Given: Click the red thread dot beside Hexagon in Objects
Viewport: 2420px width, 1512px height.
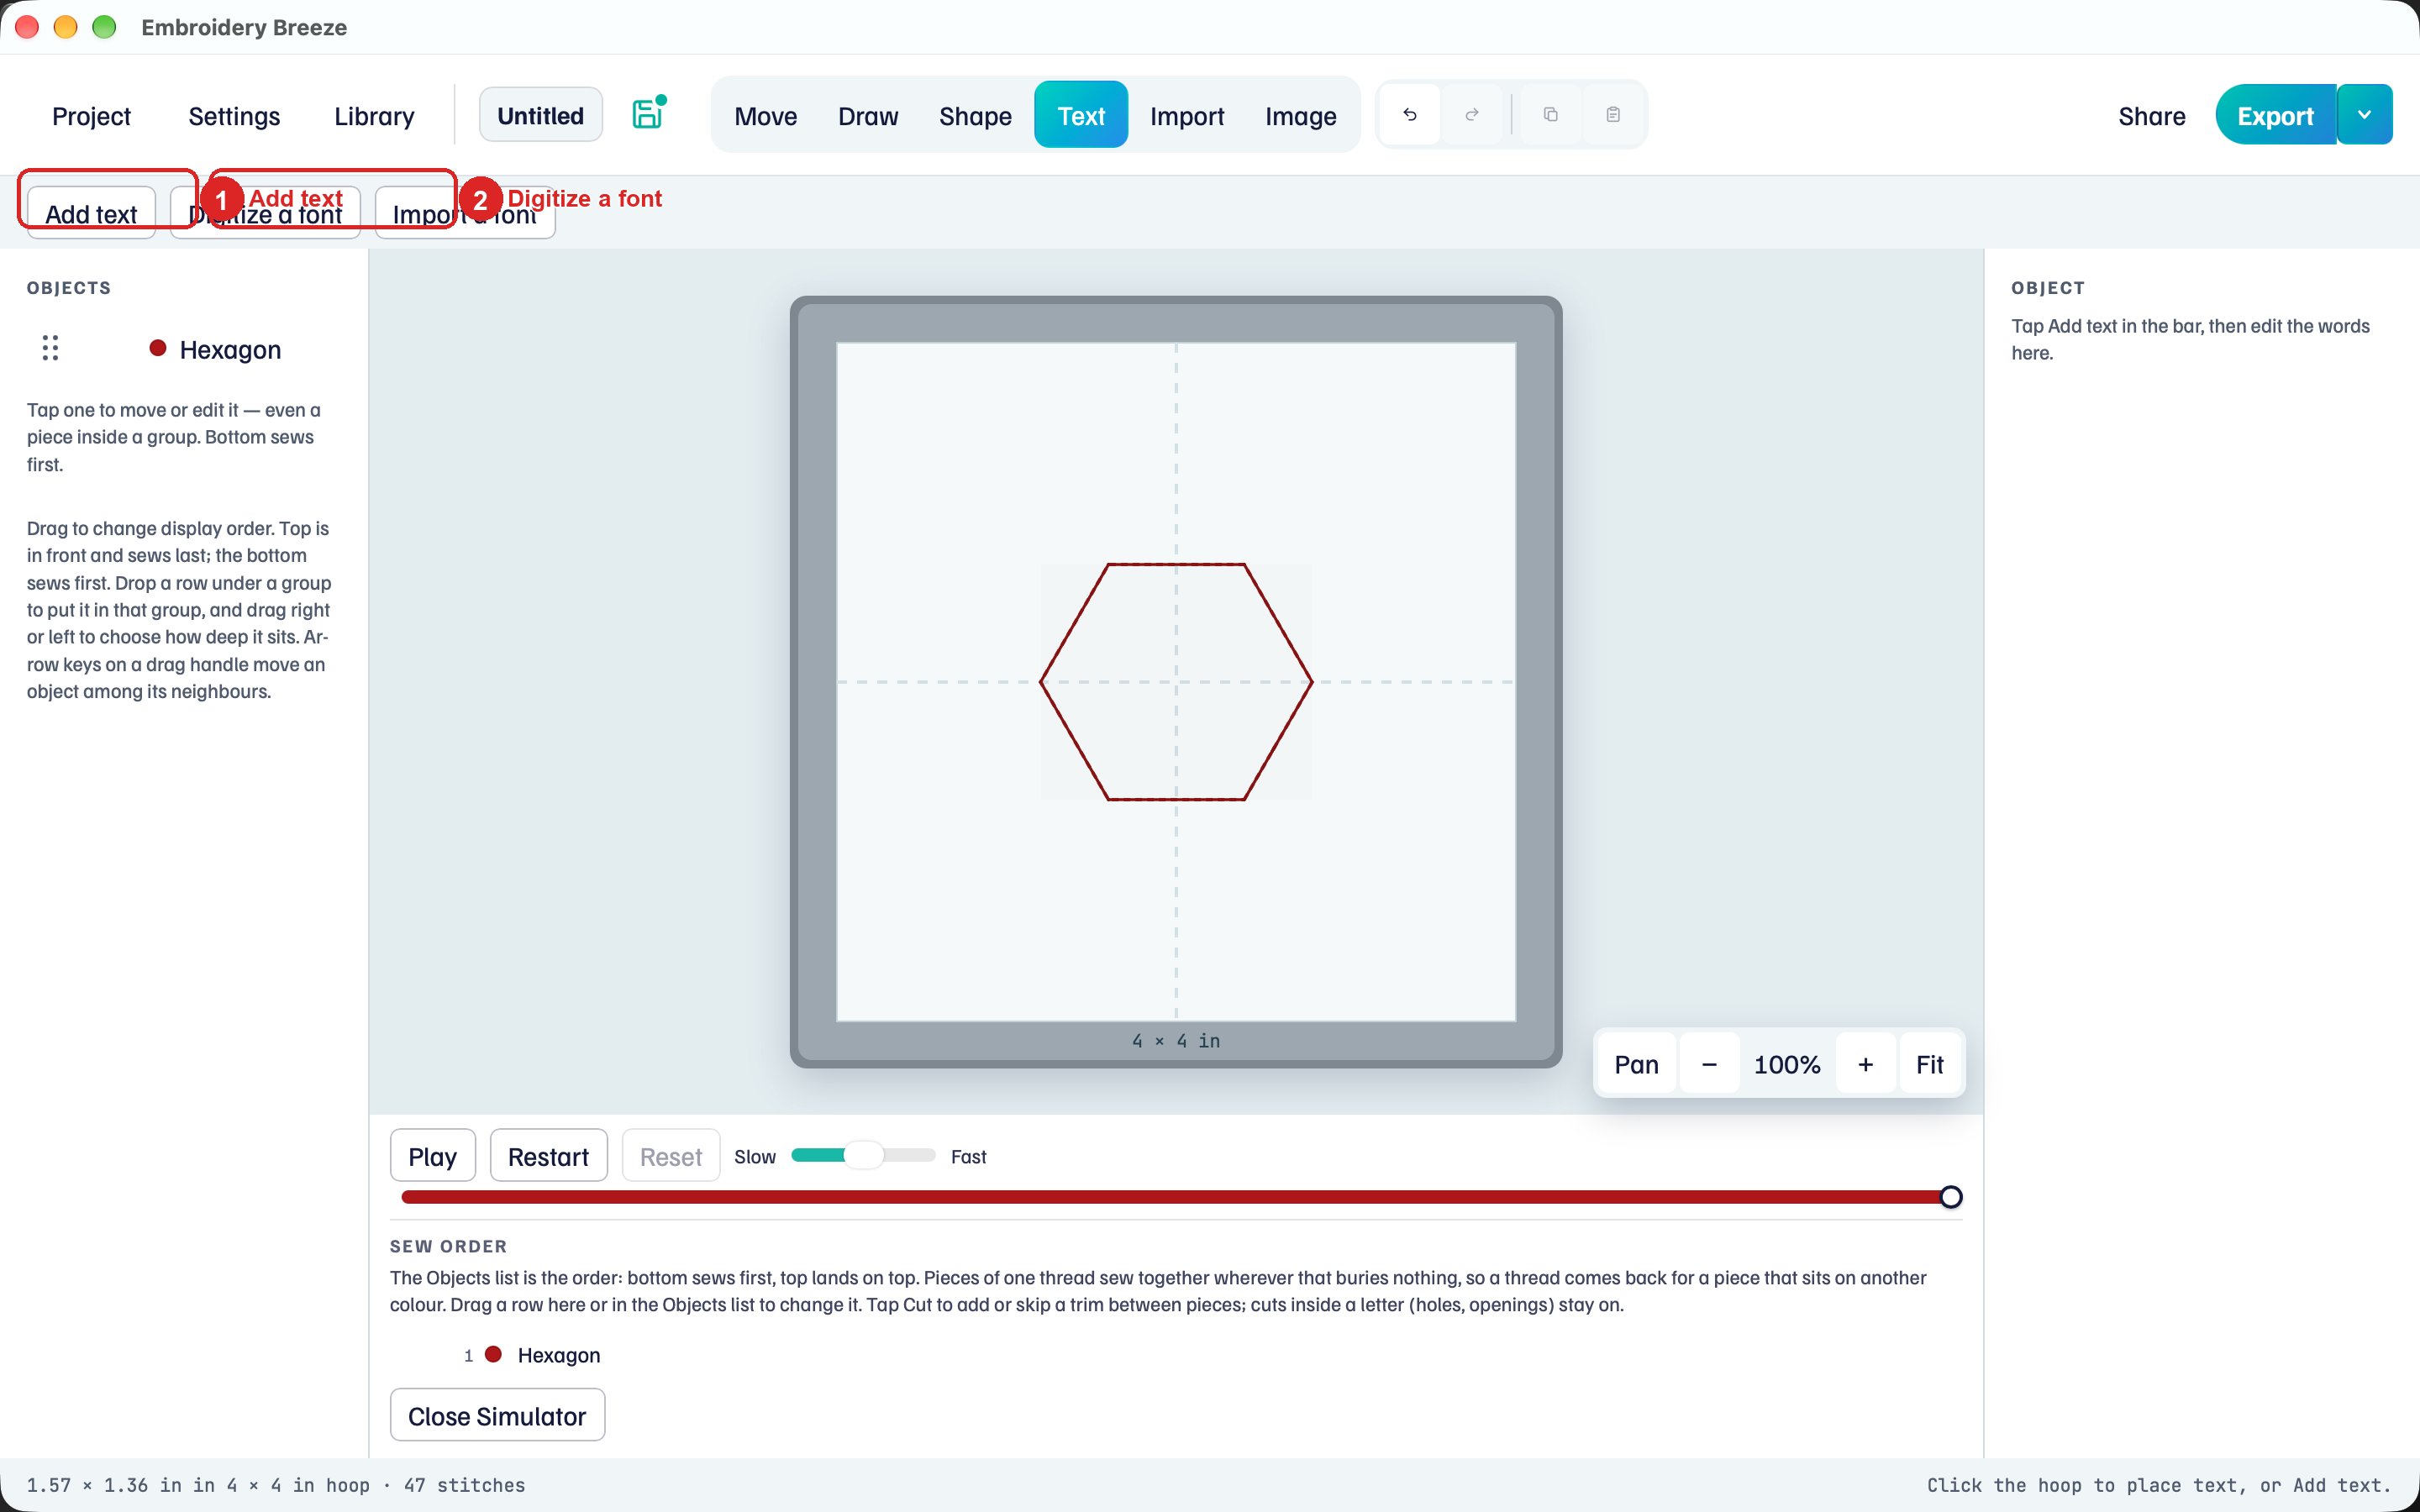Looking at the screenshot, I should pyautogui.click(x=157, y=348).
